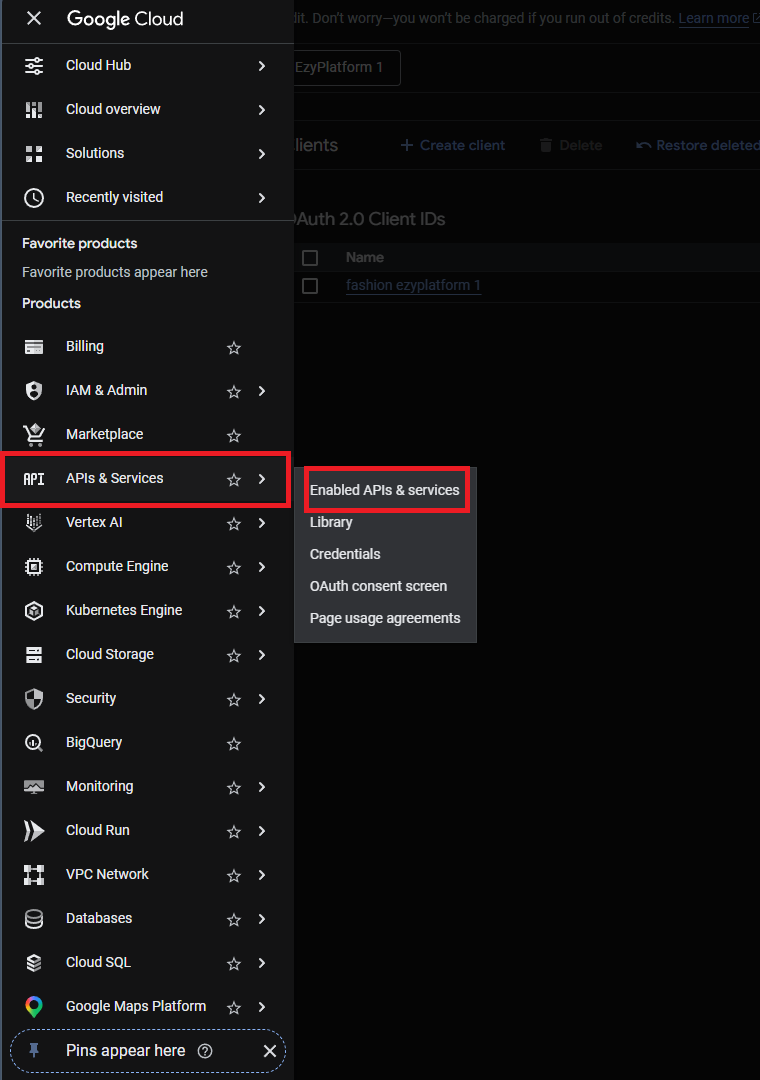Close the navigation menu with X
Viewport: 760px width, 1080px height.
(x=34, y=19)
